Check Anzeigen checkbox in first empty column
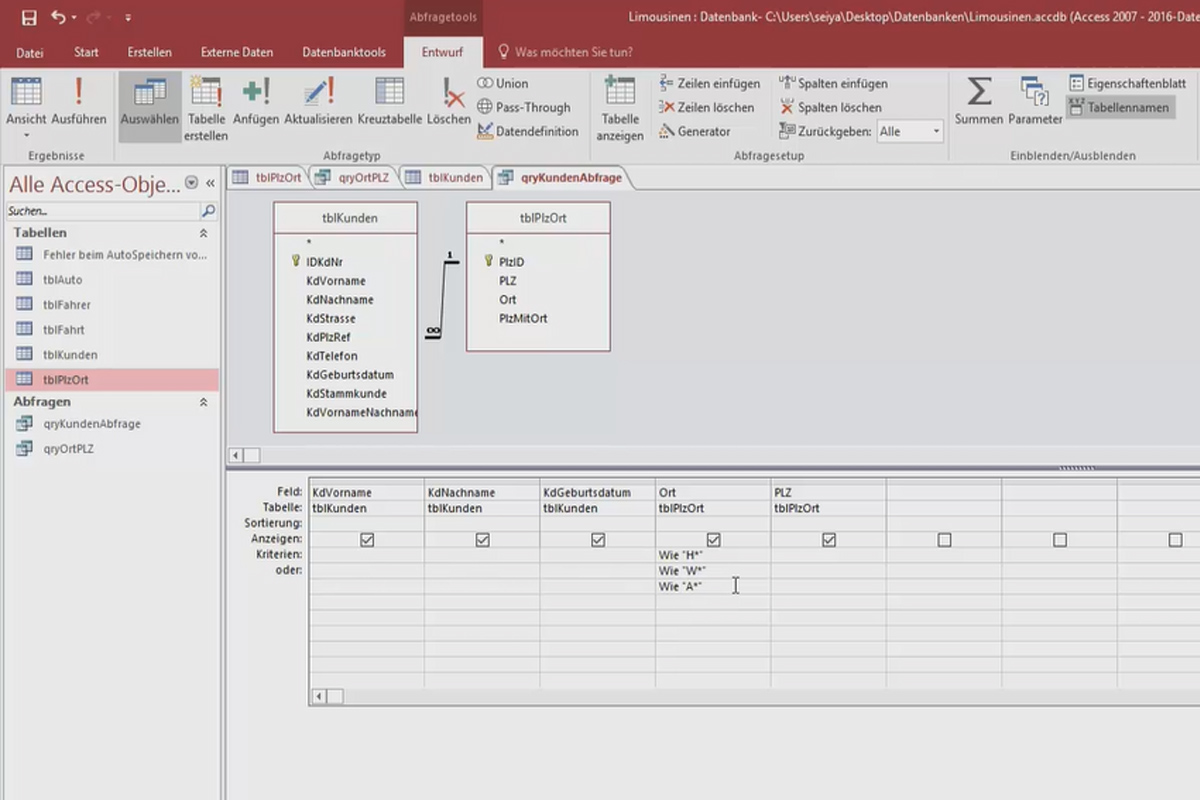The height and width of the screenshot is (800, 1200). (944, 540)
